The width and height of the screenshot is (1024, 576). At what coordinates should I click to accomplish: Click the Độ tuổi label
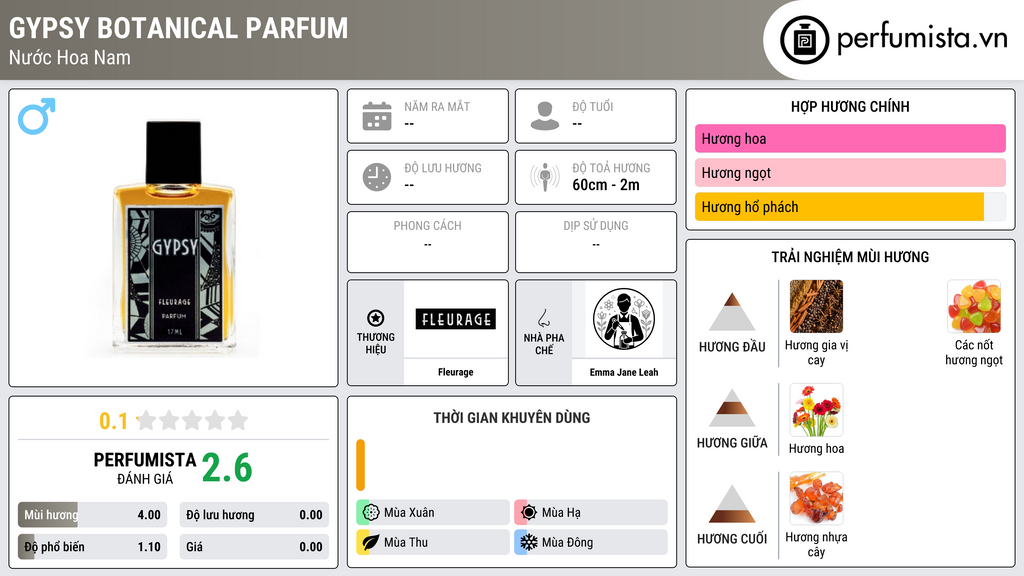(592, 106)
